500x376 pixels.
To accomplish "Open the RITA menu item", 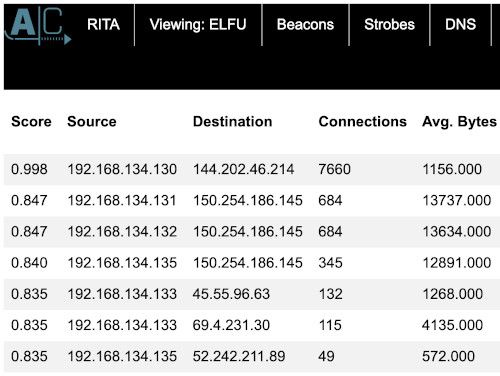I will coord(103,24).
